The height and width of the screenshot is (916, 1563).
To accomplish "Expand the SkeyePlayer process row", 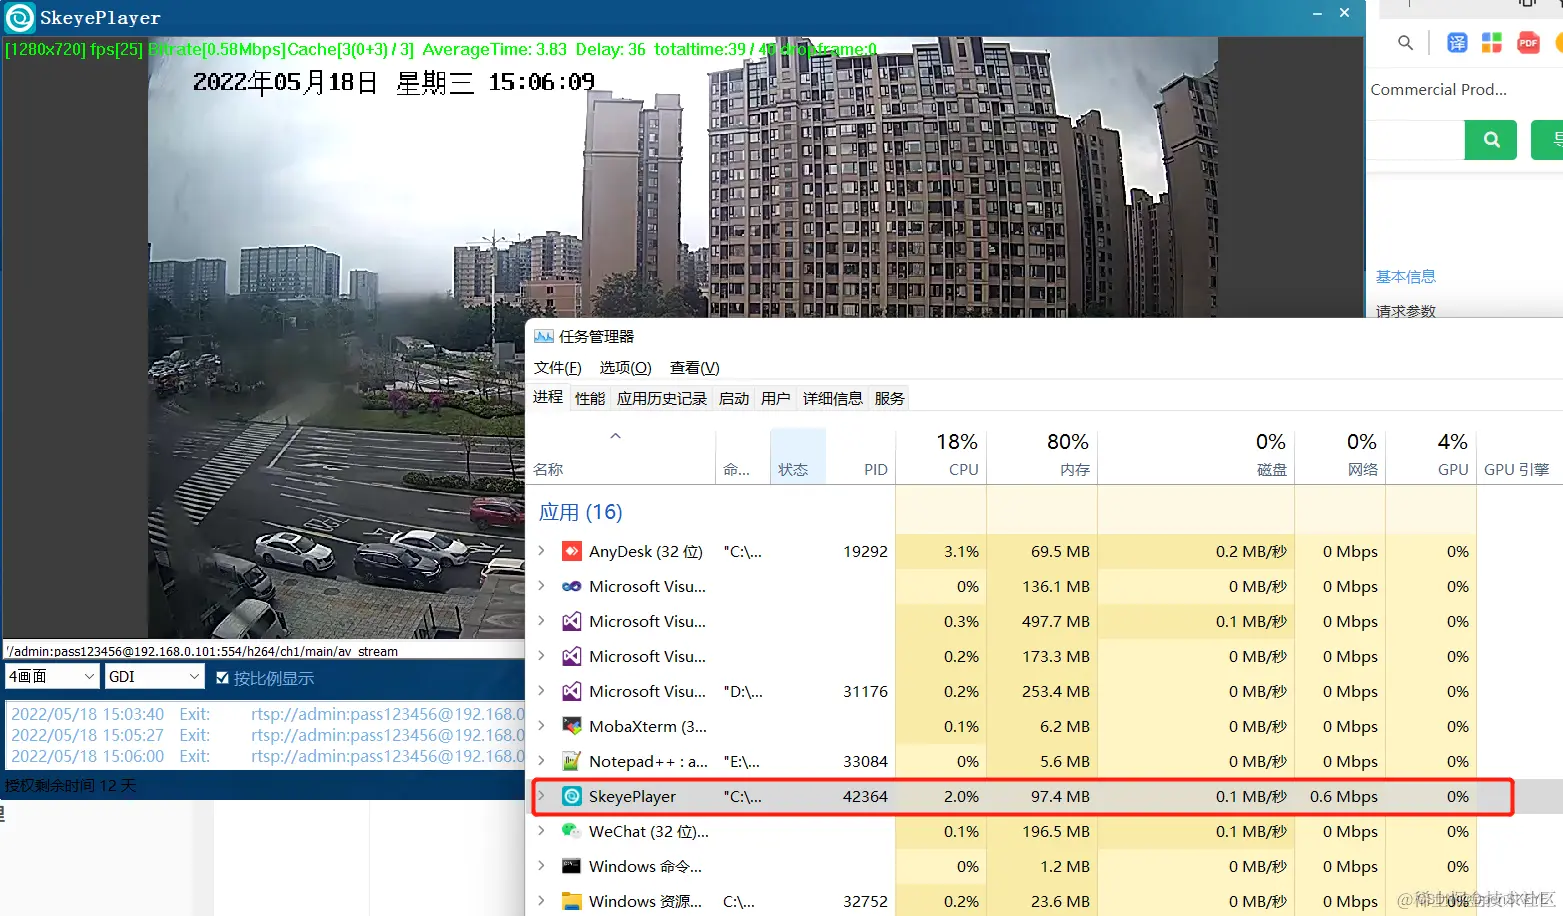I will click(x=541, y=796).
